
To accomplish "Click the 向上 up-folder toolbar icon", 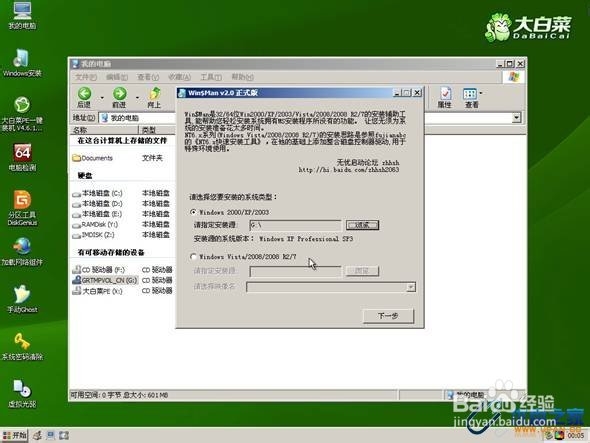I will point(154,97).
